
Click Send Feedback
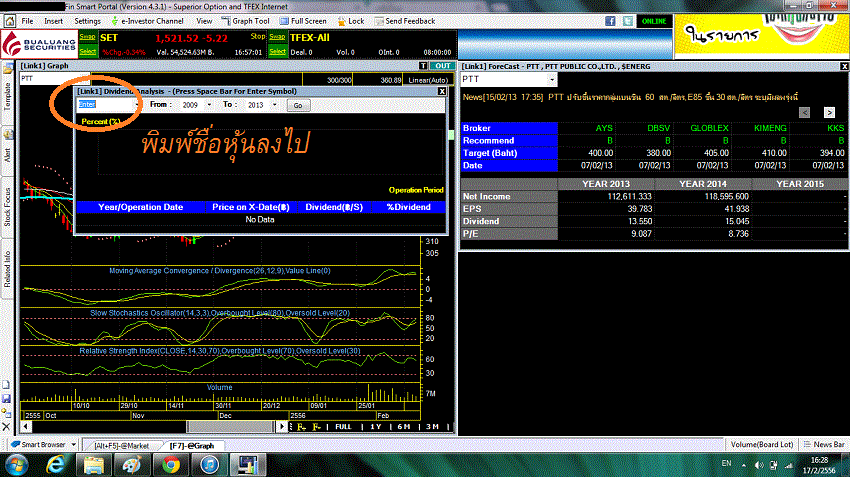tap(405, 21)
